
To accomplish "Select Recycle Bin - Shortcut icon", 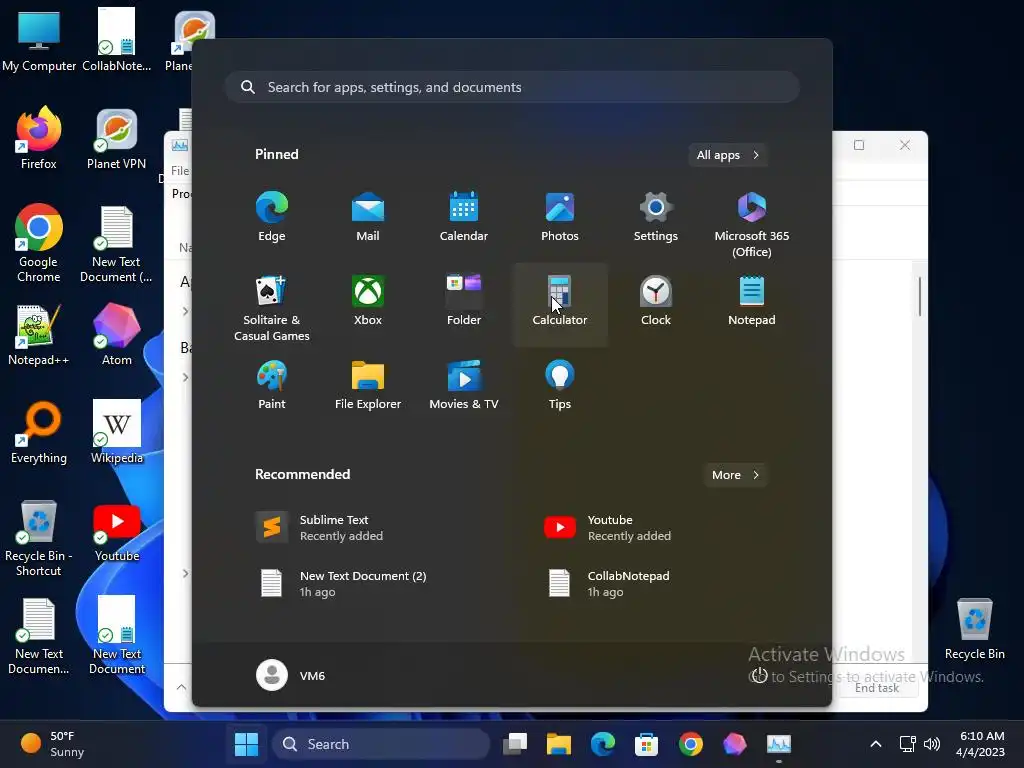I will (x=39, y=538).
